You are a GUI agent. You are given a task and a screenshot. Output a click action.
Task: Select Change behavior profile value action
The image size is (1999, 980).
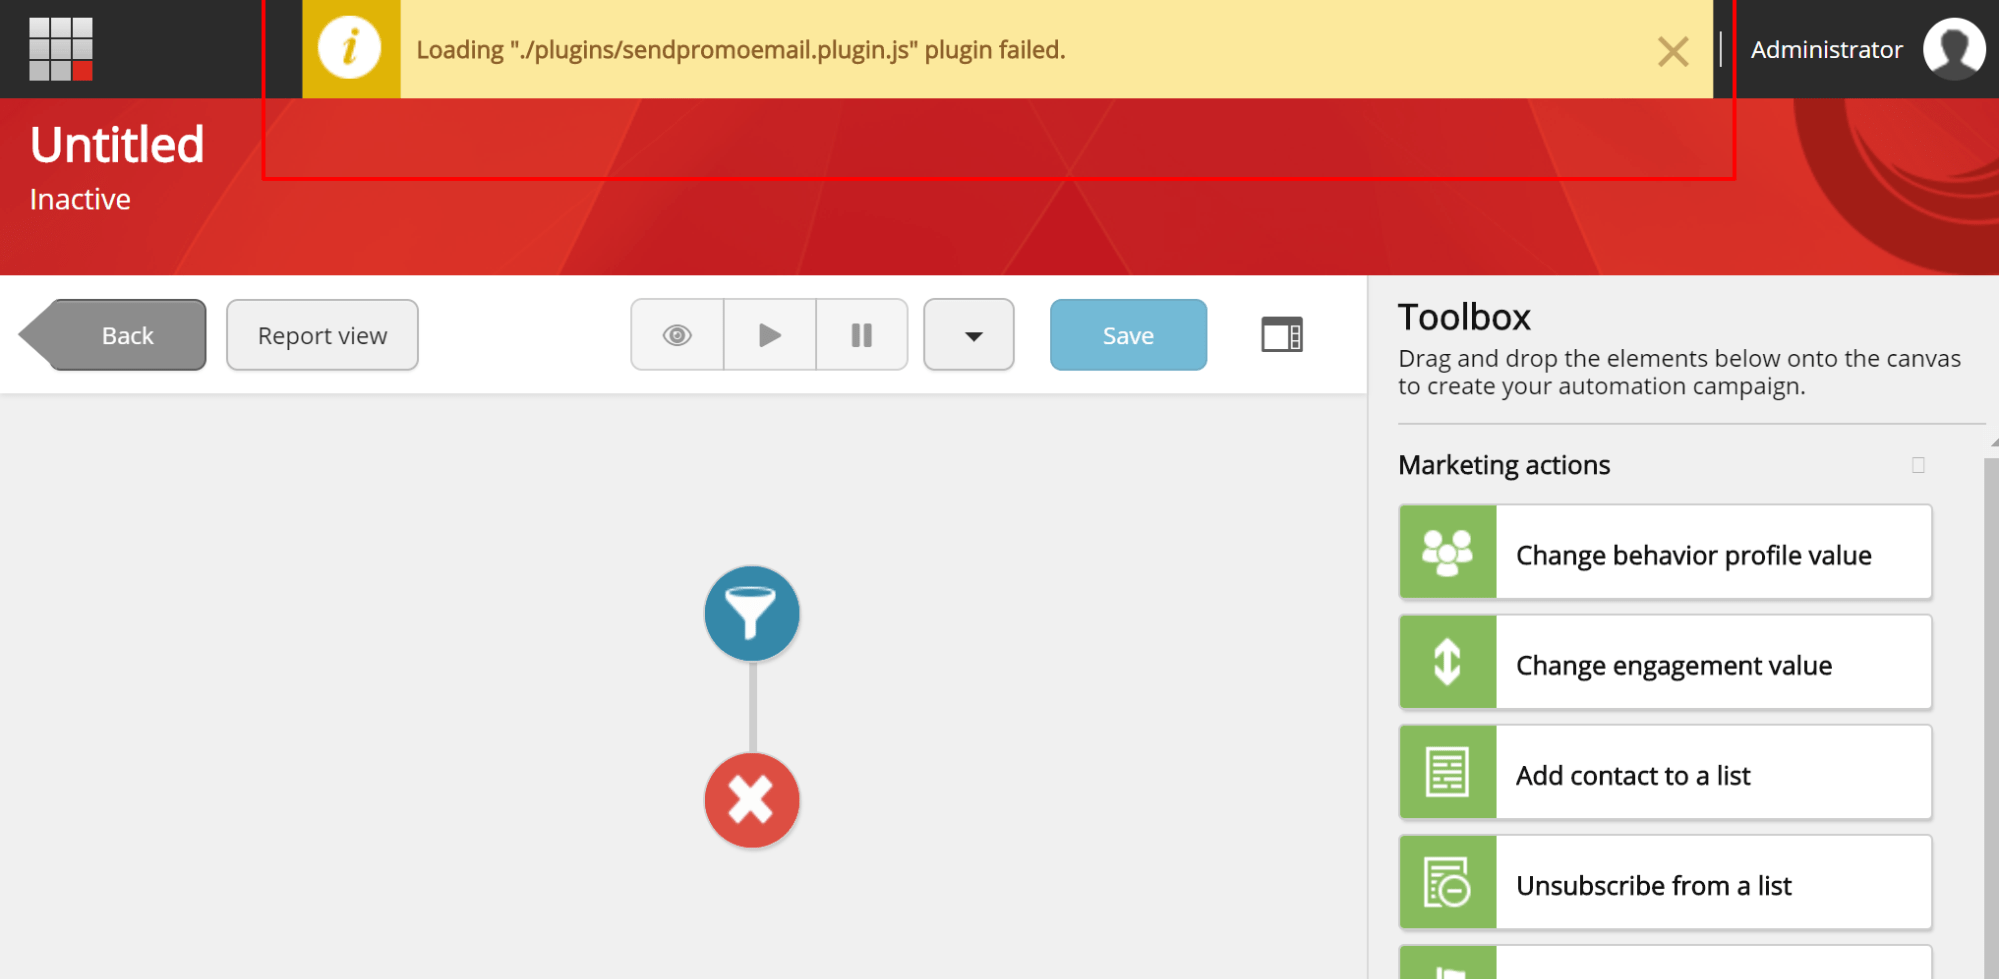tap(1665, 553)
